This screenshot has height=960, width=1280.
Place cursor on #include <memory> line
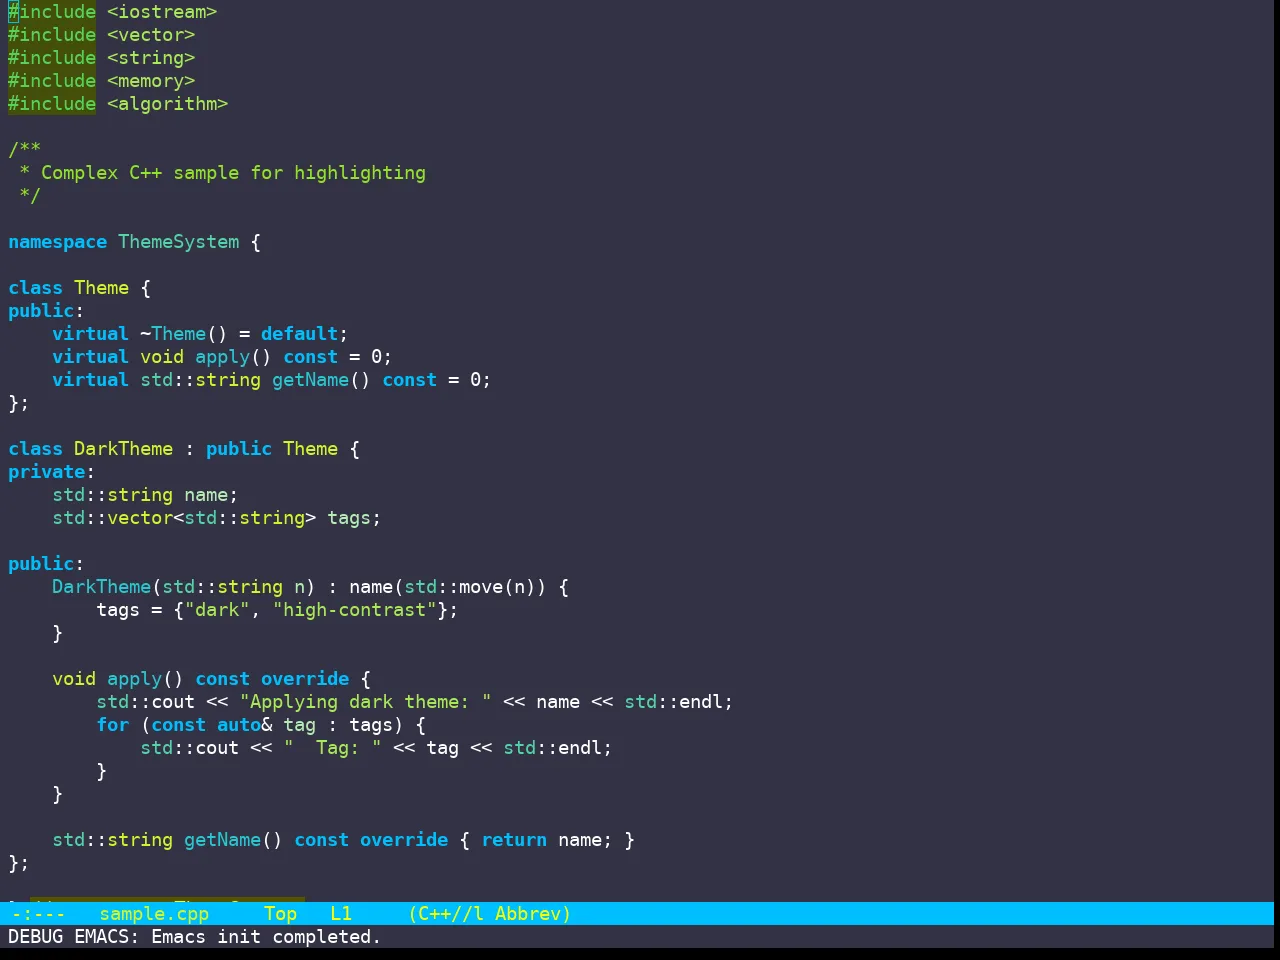coord(101,81)
